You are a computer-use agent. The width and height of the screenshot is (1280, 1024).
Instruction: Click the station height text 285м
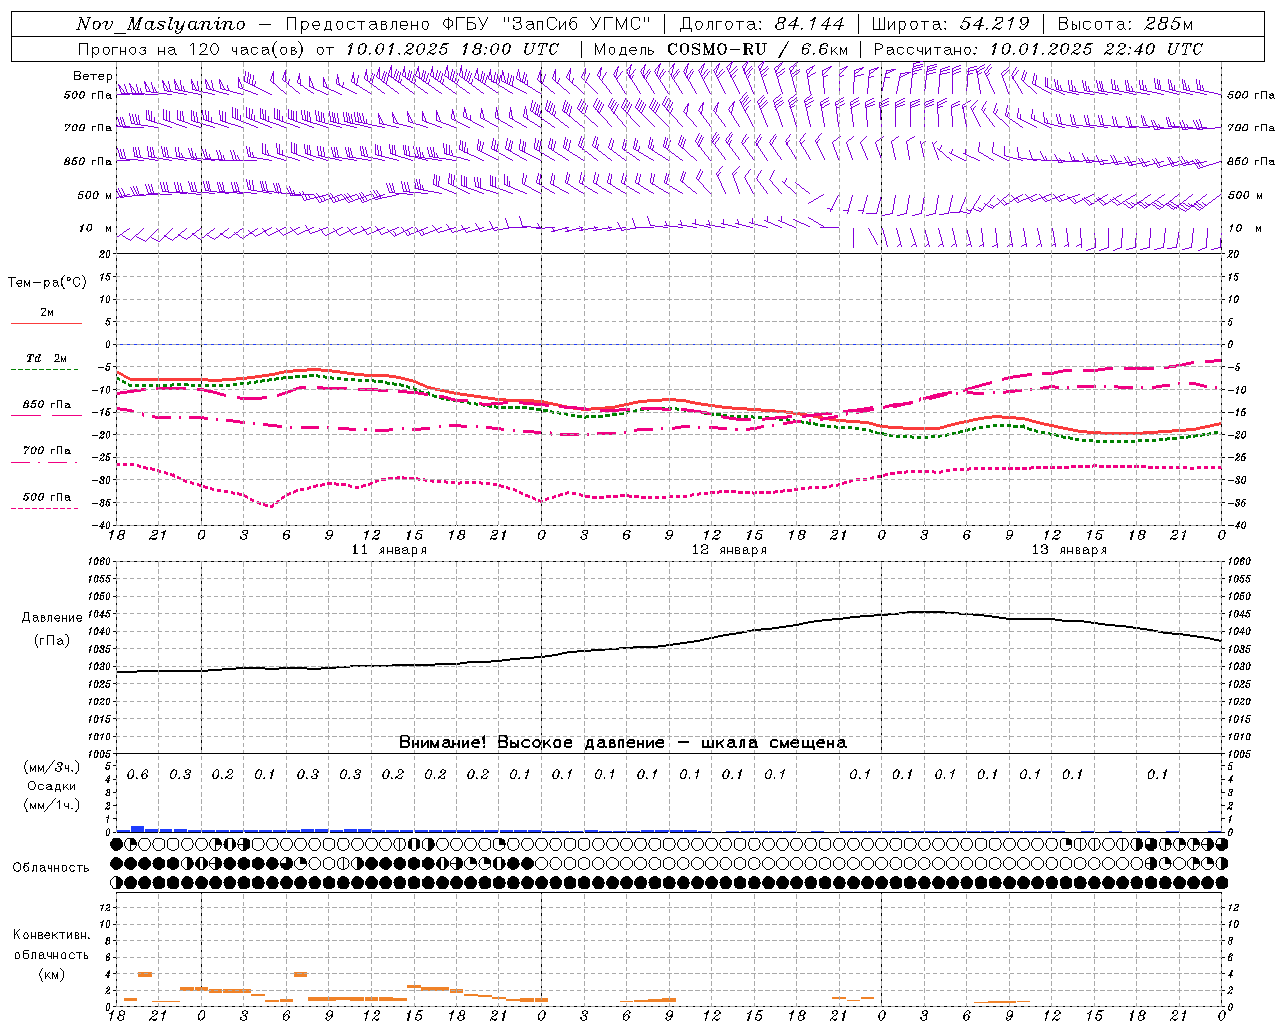(x=1166, y=24)
